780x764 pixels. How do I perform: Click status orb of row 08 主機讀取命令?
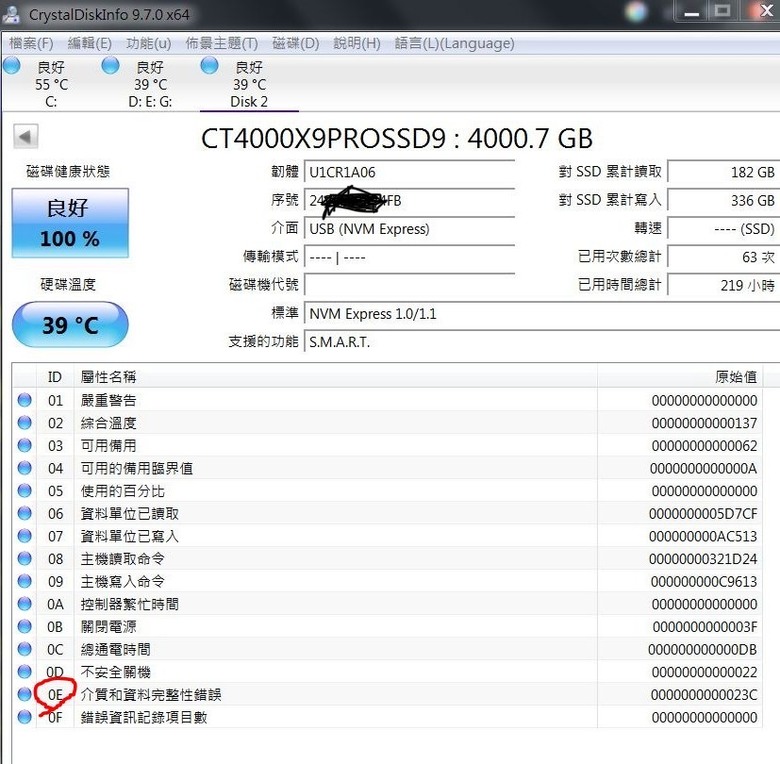[x=24, y=559]
